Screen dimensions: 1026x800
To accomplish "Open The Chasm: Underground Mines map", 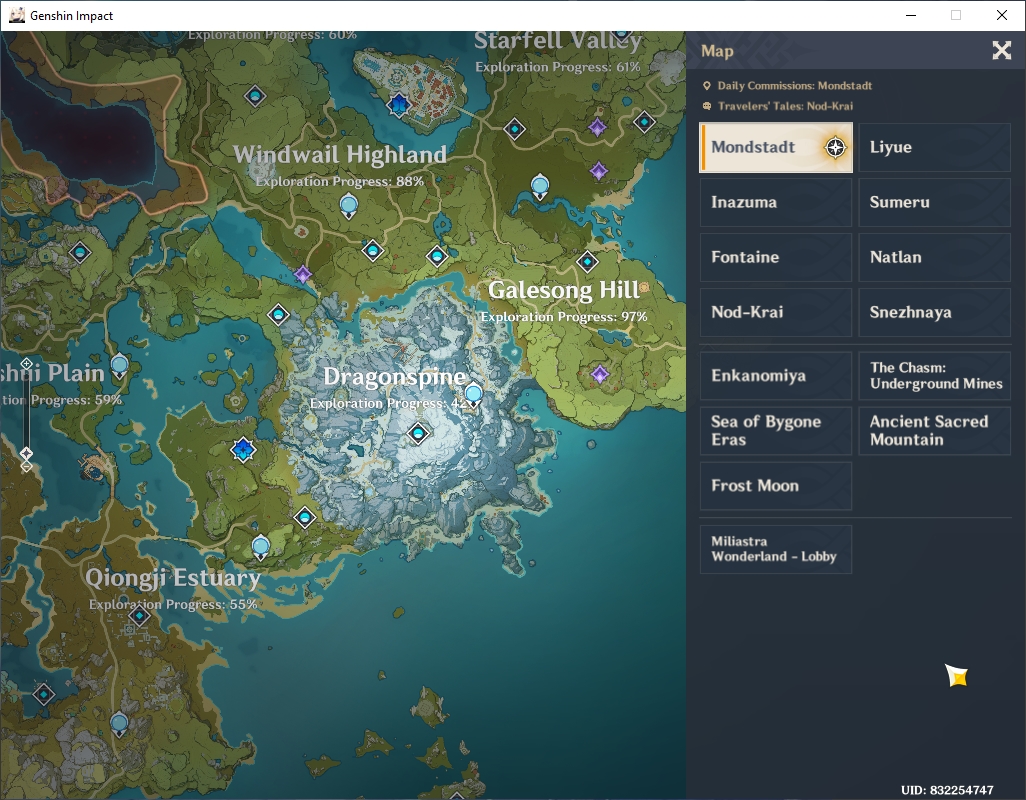I will [934, 375].
